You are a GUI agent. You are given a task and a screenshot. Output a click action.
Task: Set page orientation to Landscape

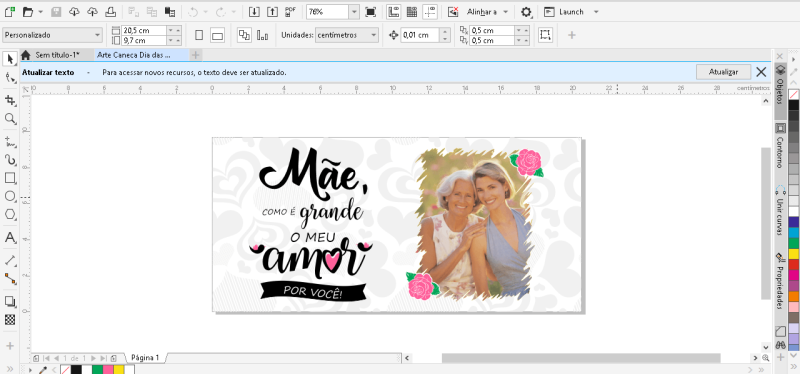point(217,35)
